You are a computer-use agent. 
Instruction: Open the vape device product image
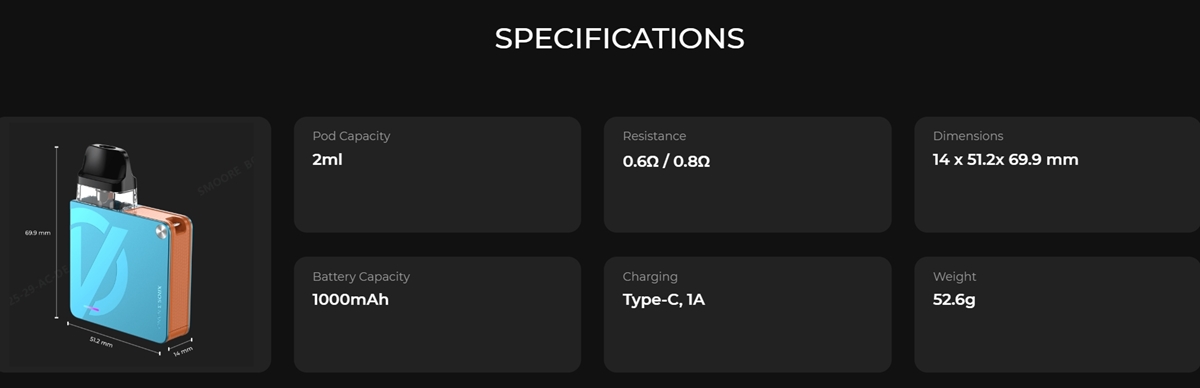(135, 245)
